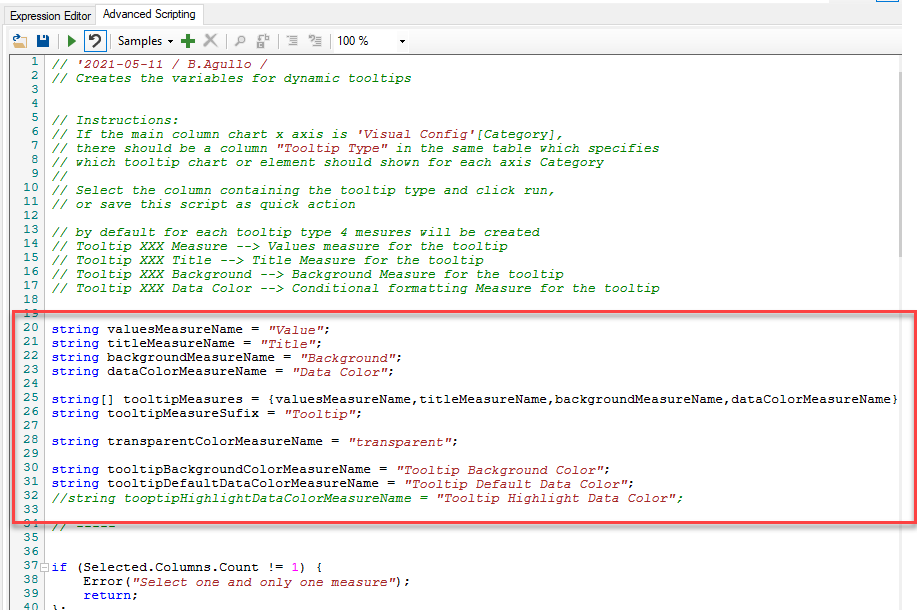
Task: Select the Advanced Scripting tab
Action: [x=149, y=14]
